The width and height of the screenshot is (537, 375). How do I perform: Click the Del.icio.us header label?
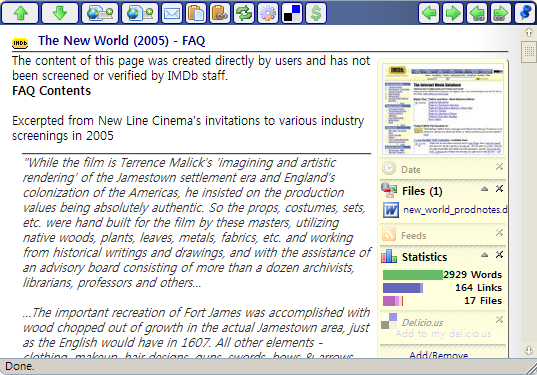coord(422,322)
